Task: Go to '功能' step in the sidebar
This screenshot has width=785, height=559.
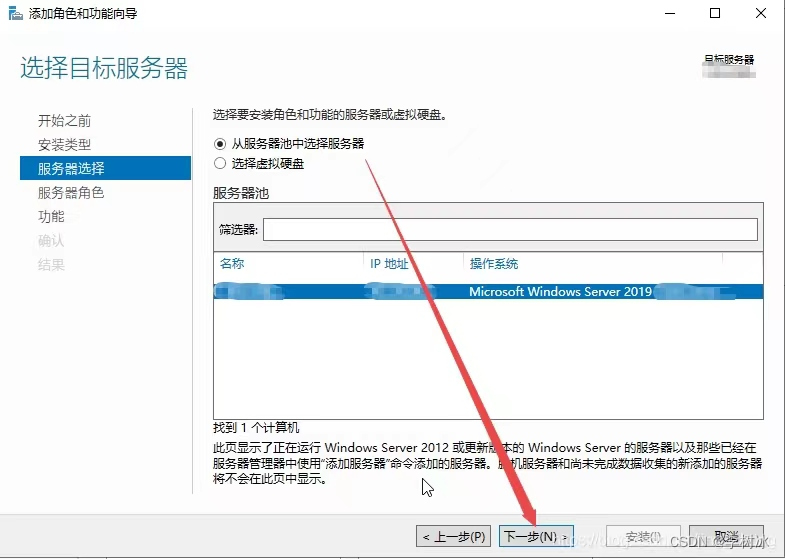Action: 51,217
